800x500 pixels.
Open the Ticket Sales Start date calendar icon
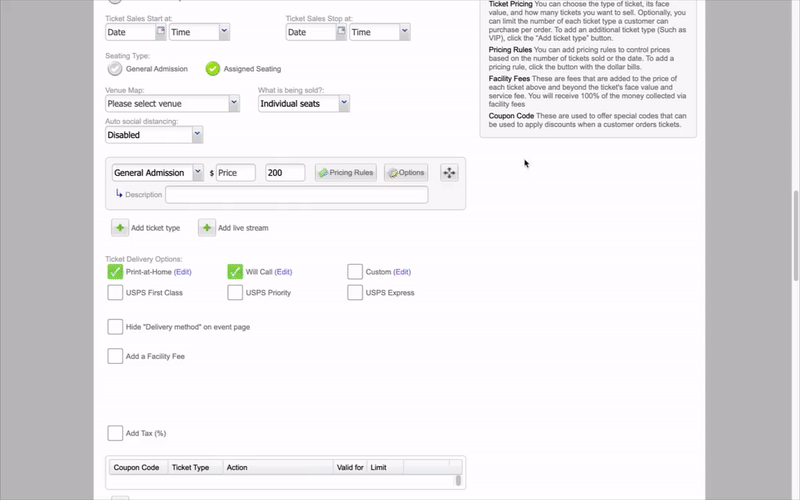click(161, 31)
